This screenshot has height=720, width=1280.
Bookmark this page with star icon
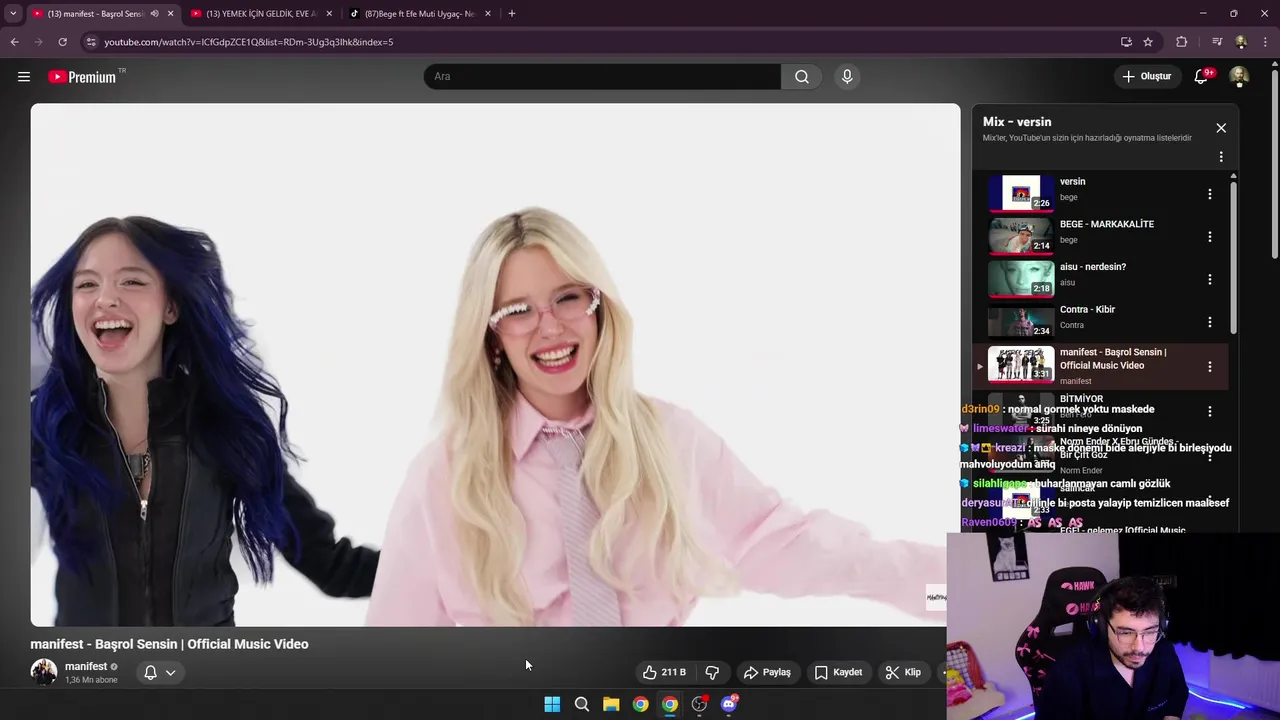(1148, 42)
